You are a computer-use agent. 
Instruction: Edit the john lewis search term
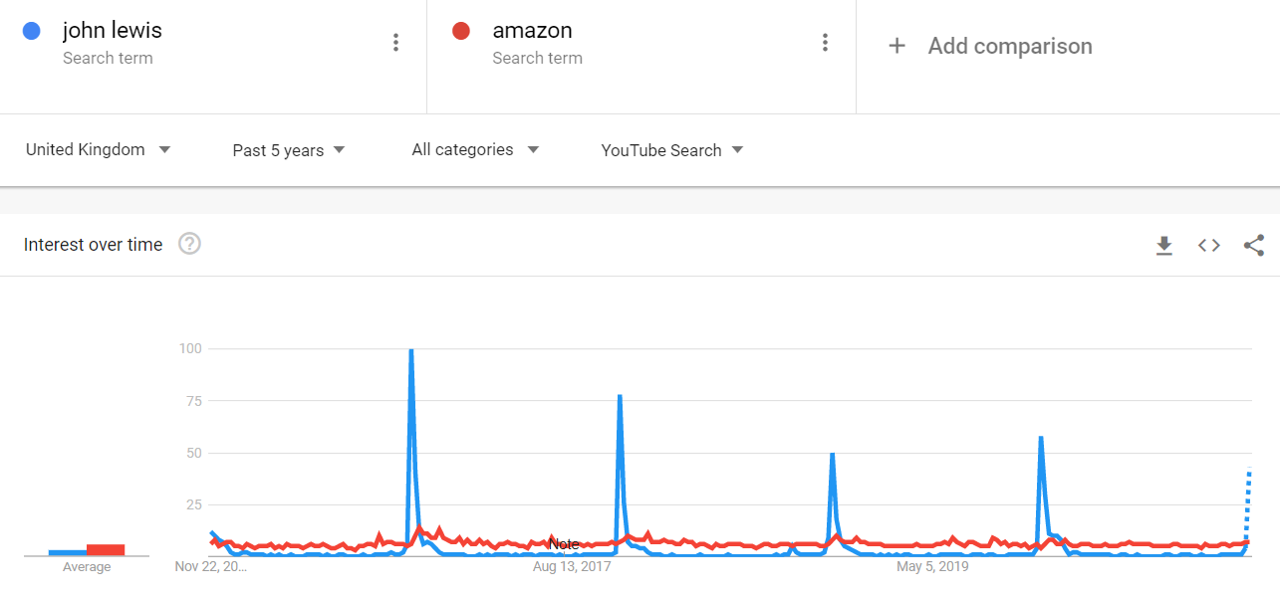(x=112, y=31)
